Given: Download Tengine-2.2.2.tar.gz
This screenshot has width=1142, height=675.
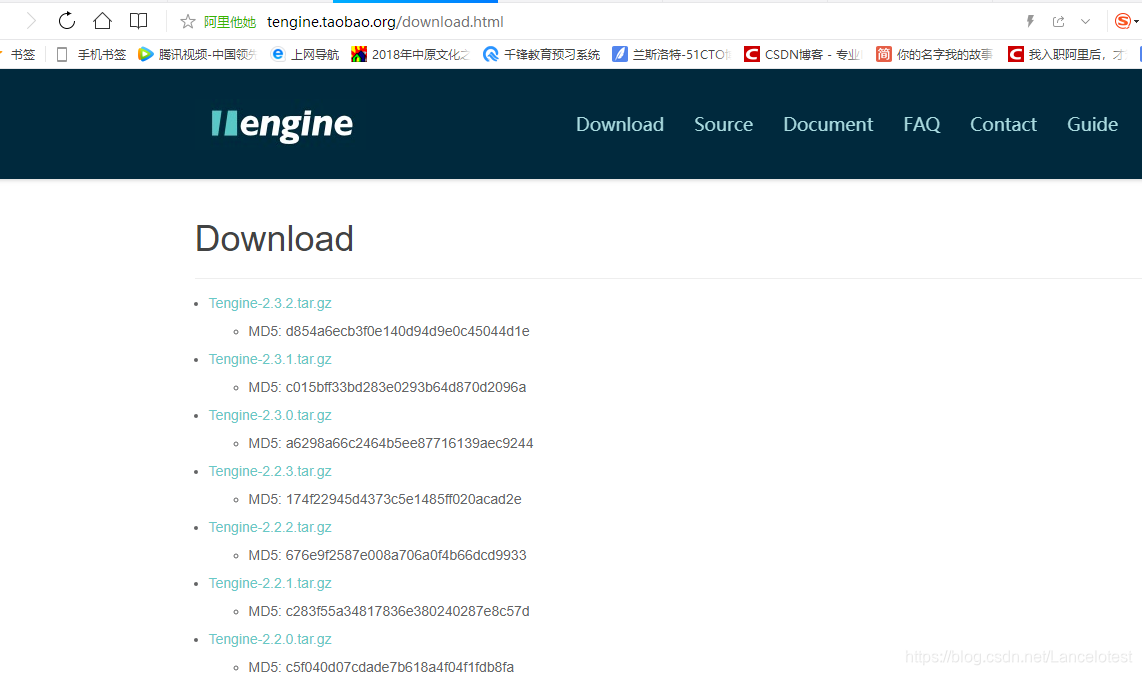Looking at the screenshot, I should pyautogui.click(x=269, y=527).
